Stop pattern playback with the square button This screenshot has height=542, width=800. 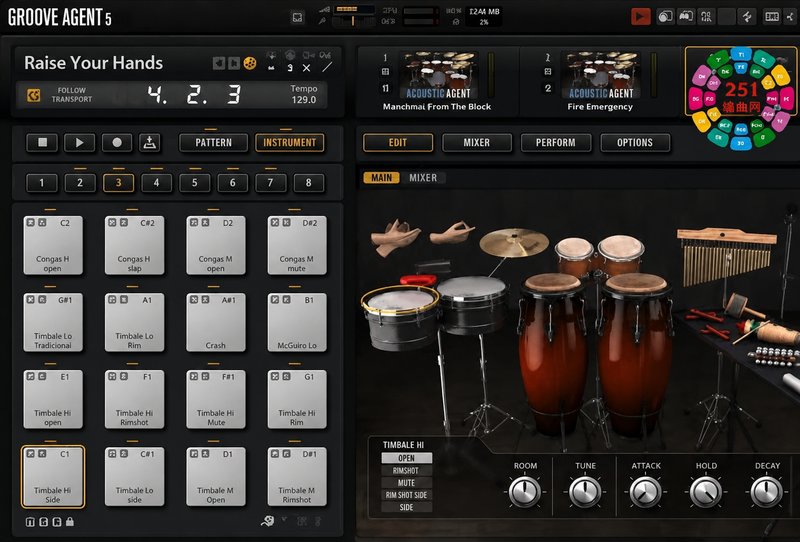tap(42, 143)
